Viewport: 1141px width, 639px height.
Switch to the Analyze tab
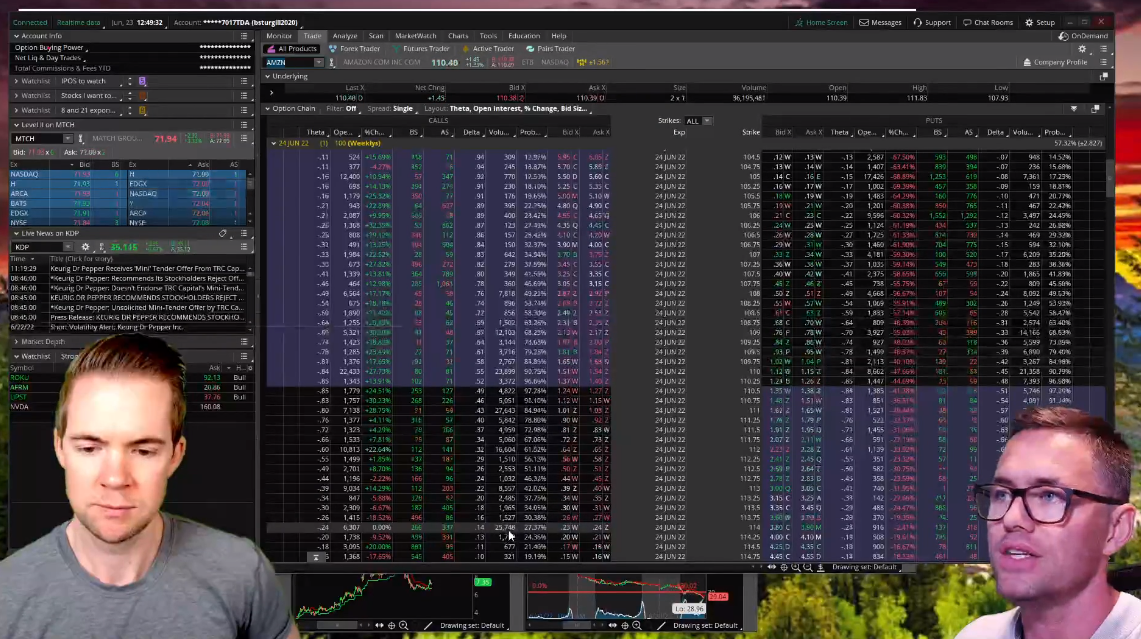345,36
